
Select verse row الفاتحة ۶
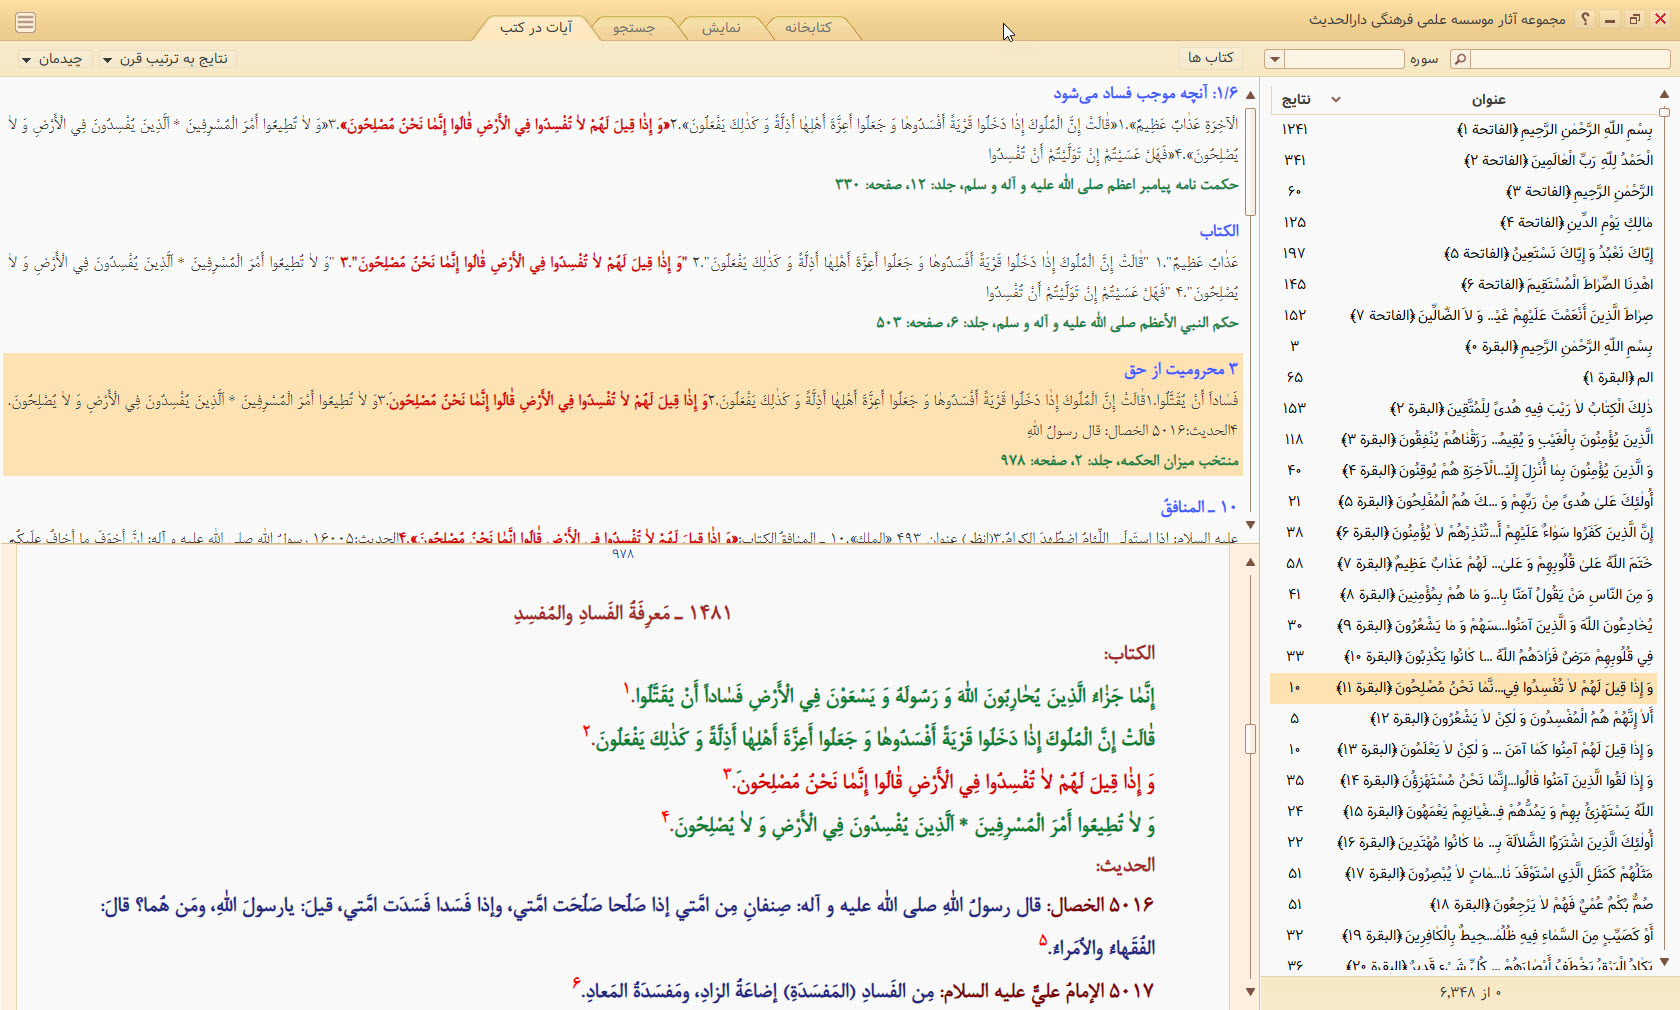1464,284
